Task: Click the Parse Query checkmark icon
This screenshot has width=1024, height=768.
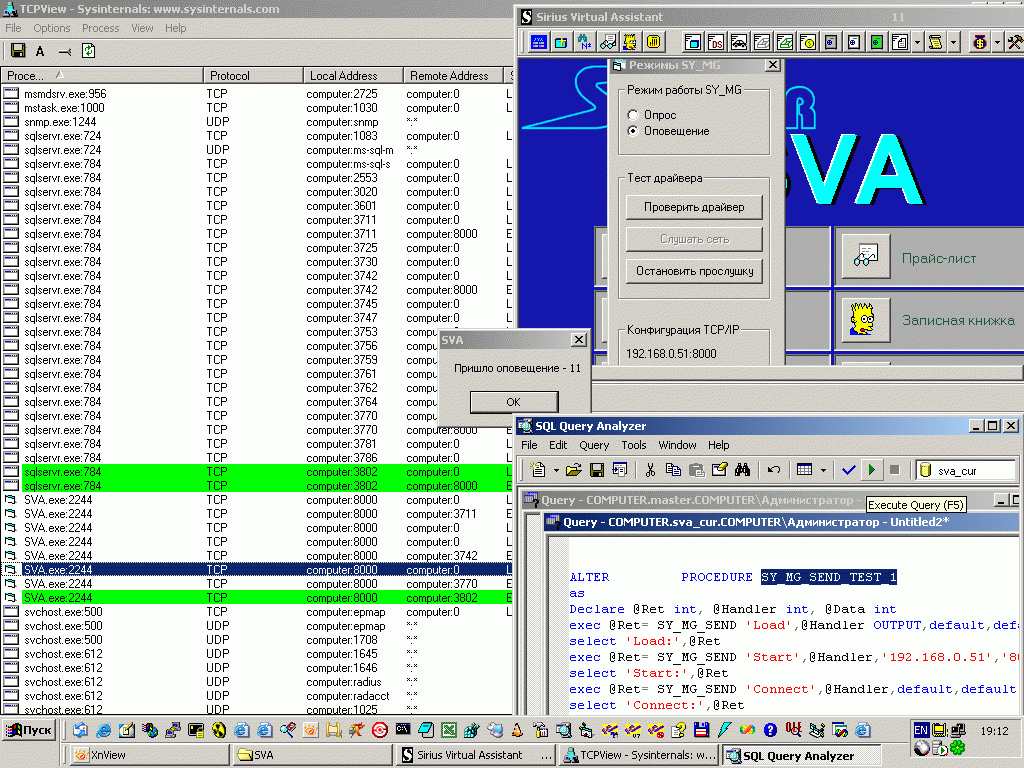Action: pyautogui.click(x=848, y=470)
